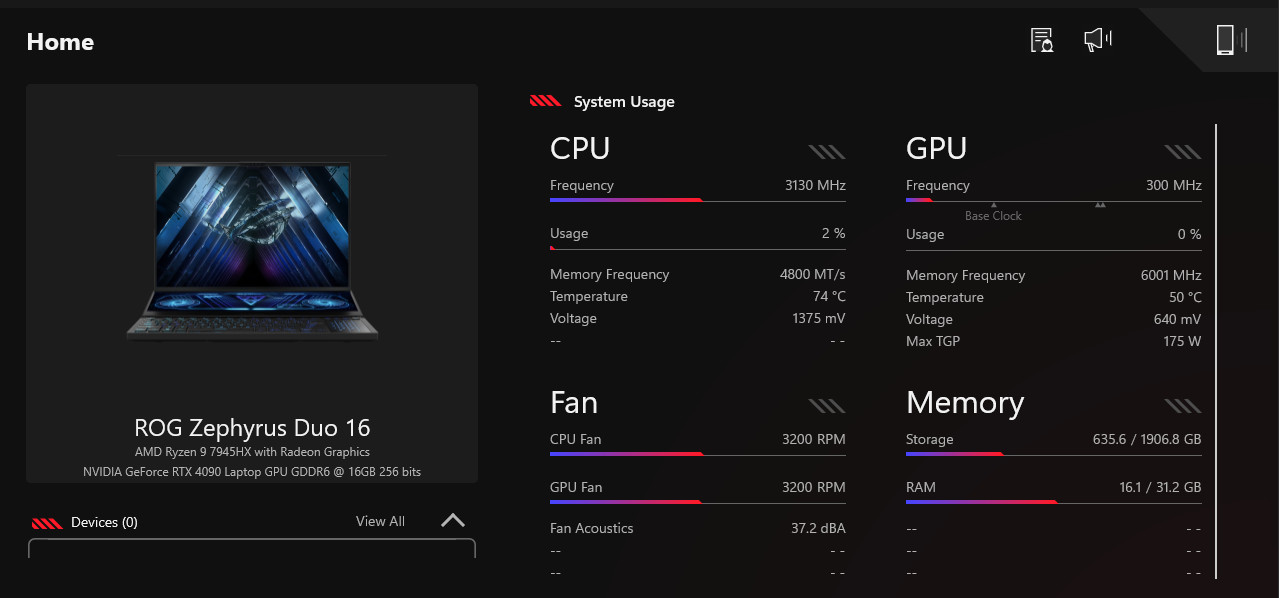The image size is (1279, 598).
Task: Click the GPU Usage 0 % value
Action: coord(1189,234)
